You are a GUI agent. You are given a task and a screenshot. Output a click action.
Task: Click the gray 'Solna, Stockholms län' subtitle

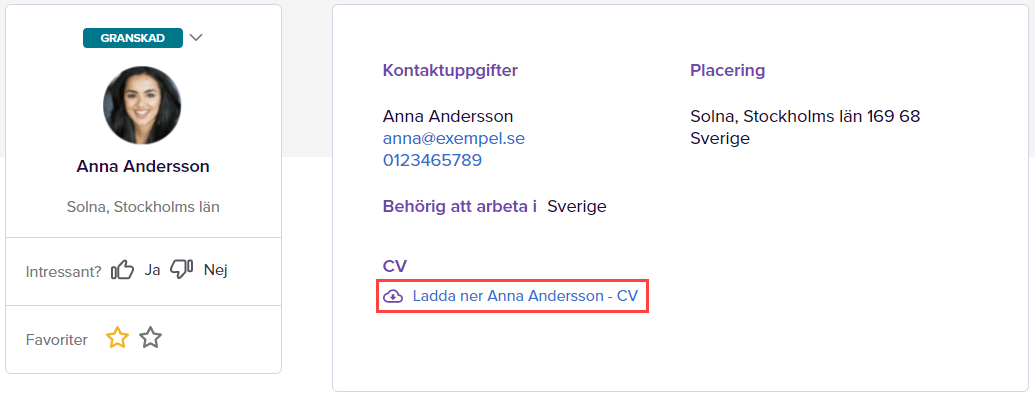coord(143,207)
